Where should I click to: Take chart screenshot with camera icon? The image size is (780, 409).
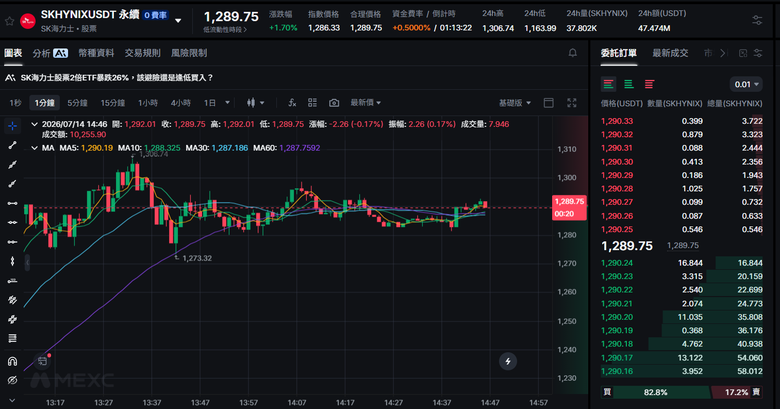(334, 102)
